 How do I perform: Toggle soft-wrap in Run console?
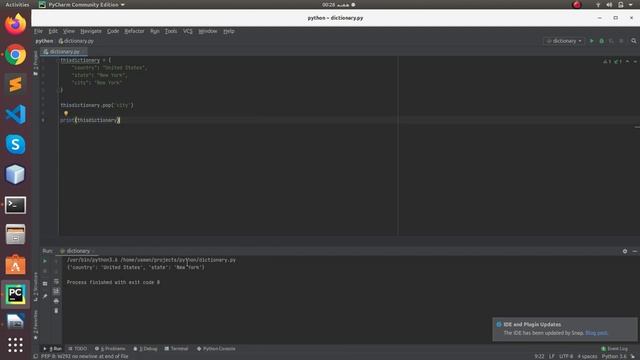pos(56,281)
